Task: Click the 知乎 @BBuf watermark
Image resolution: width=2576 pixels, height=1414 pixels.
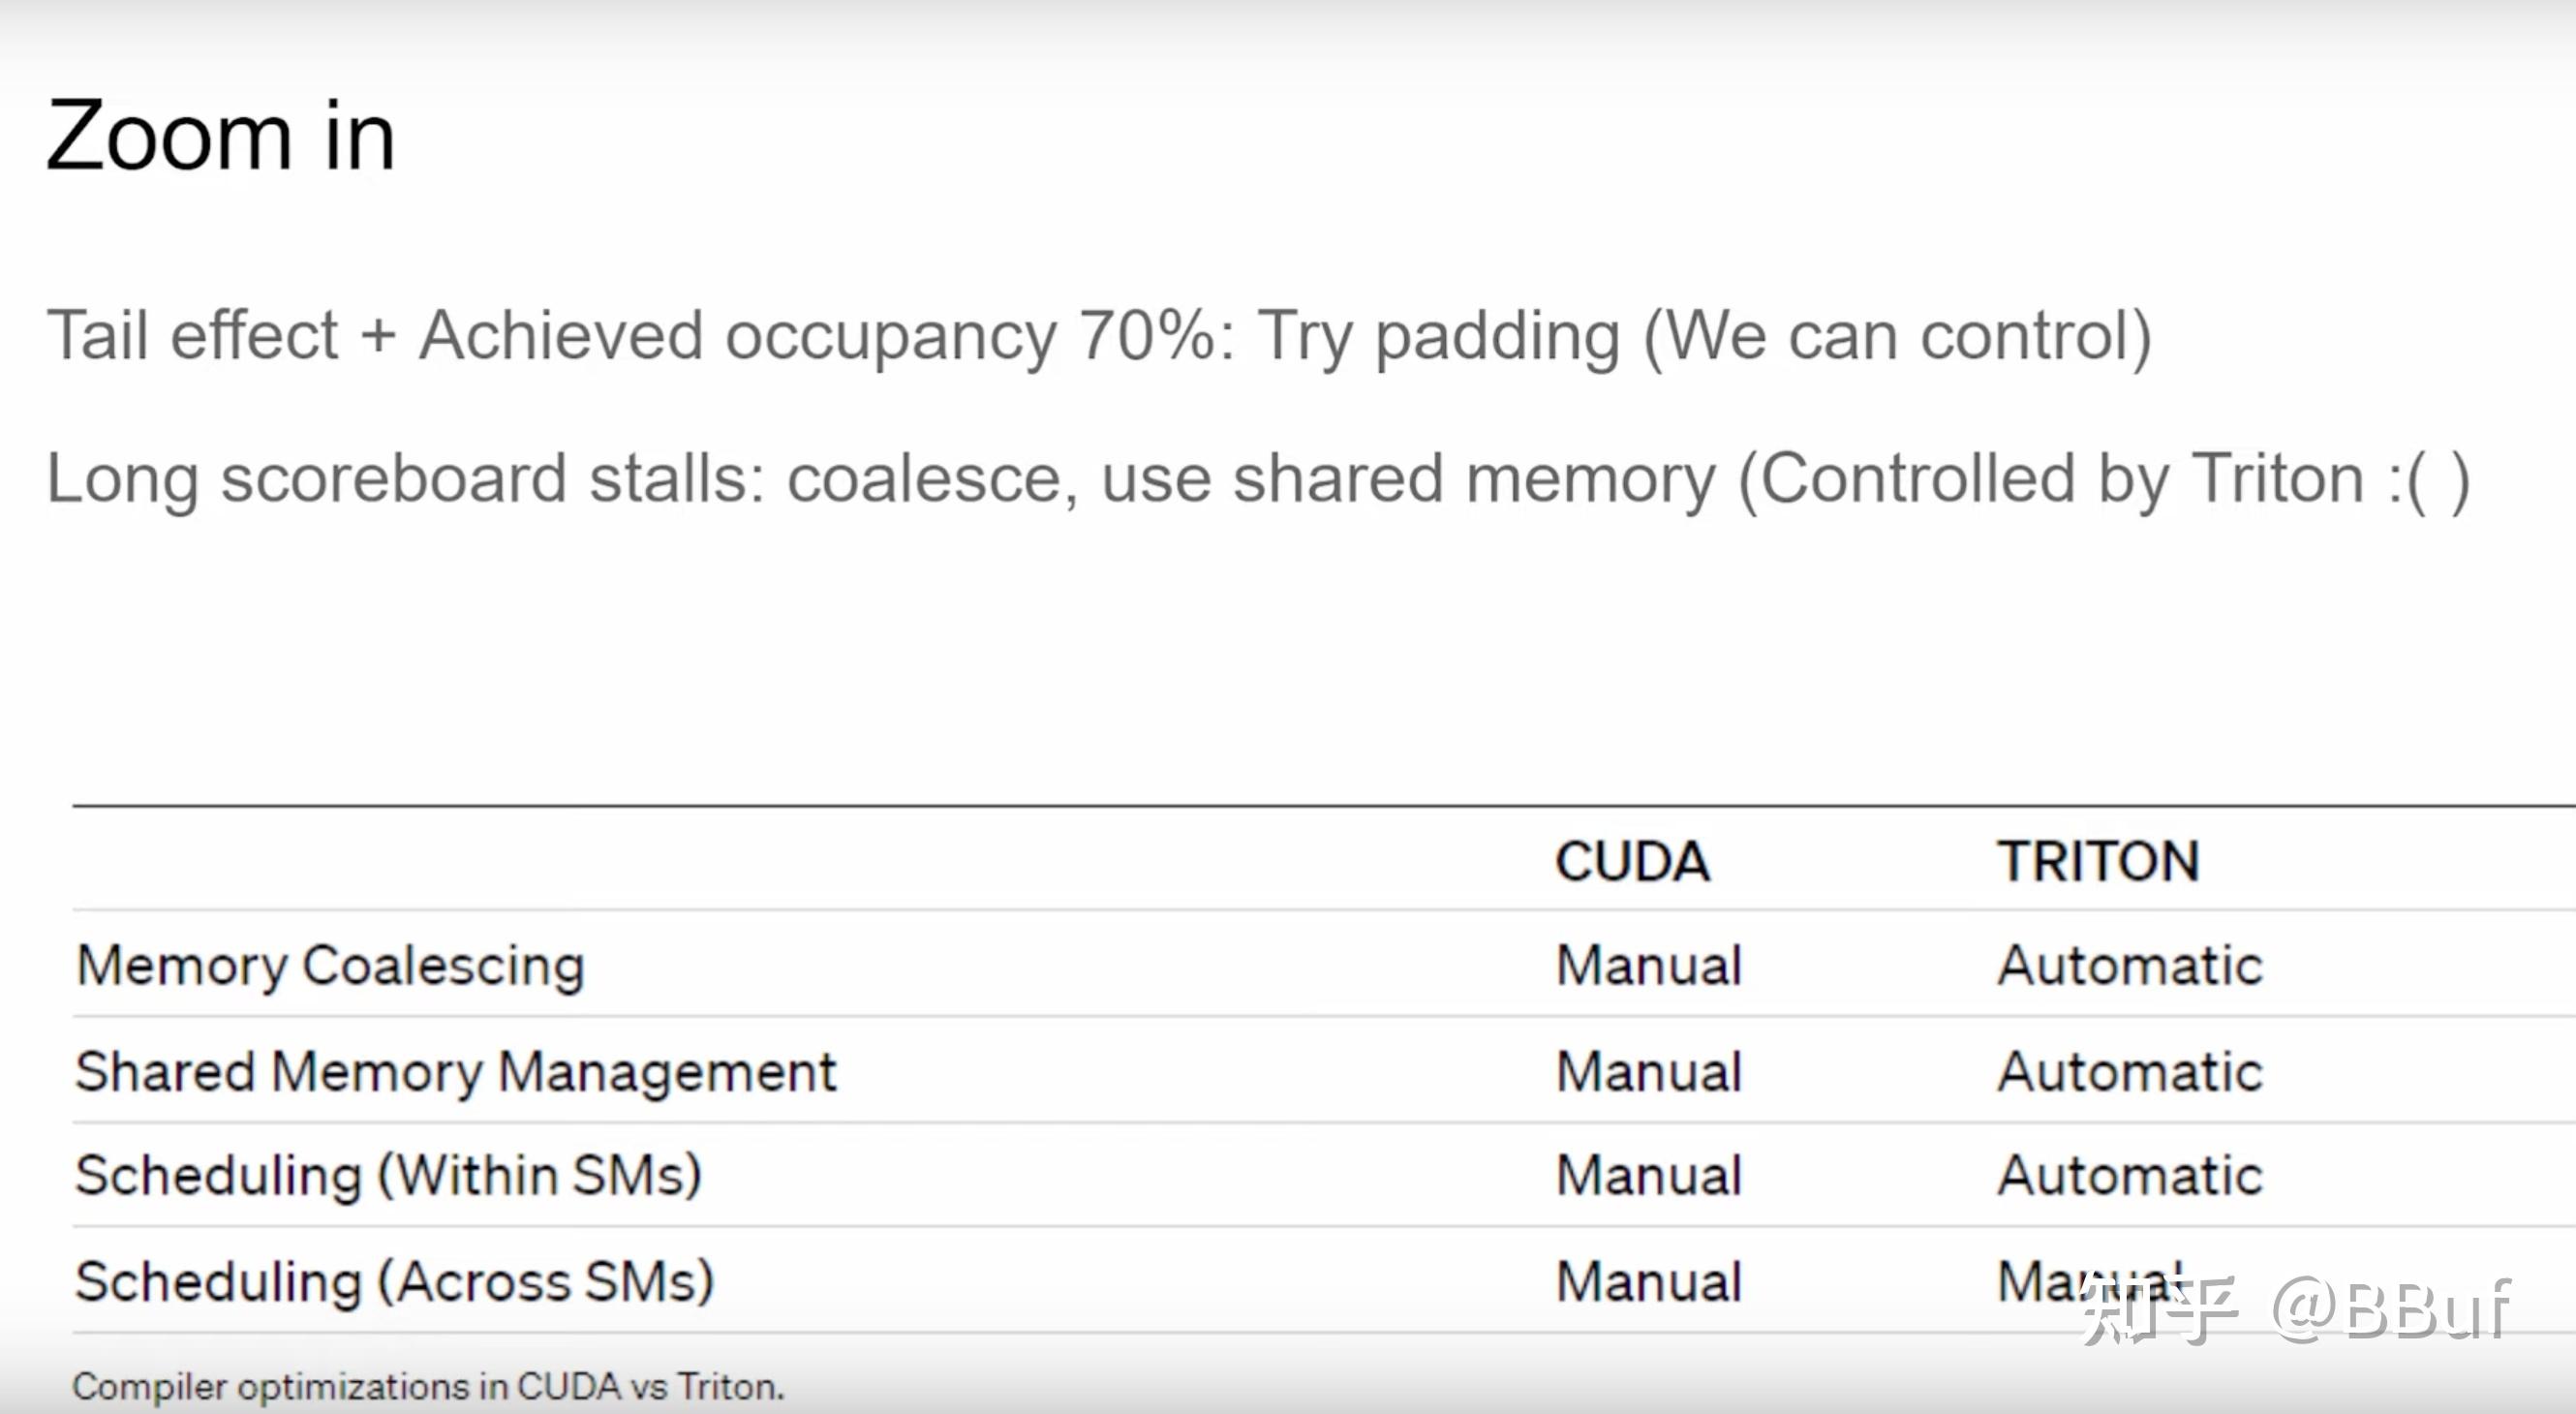Action: pyautogui.click(x=2295, y=1310)
